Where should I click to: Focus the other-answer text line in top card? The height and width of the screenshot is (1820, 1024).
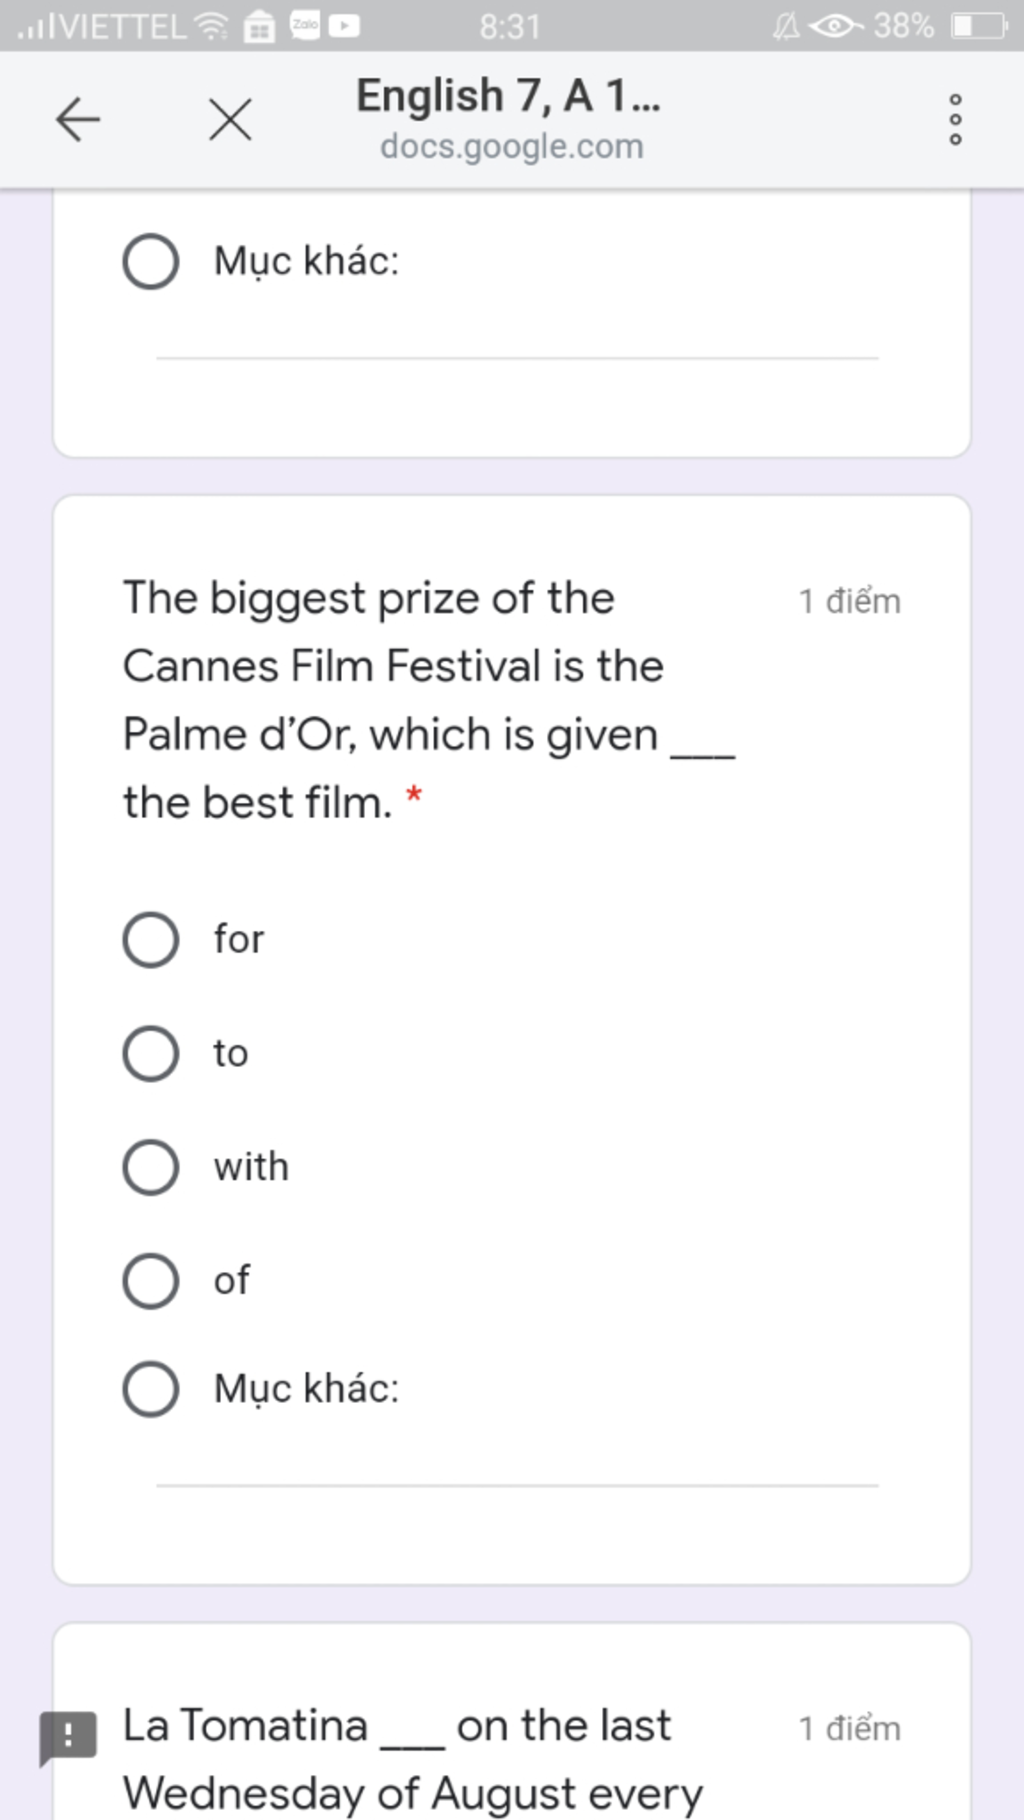(x=517, y=338)
